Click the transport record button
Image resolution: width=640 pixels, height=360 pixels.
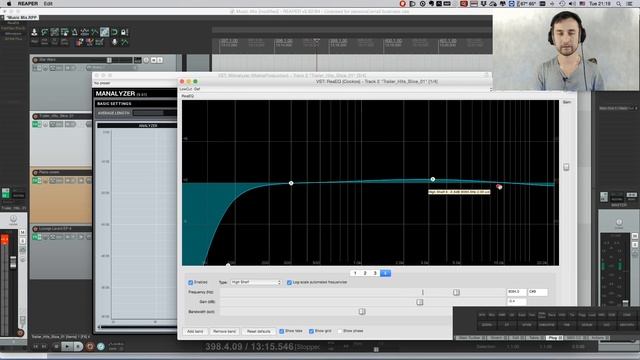[x=90, y=347]
